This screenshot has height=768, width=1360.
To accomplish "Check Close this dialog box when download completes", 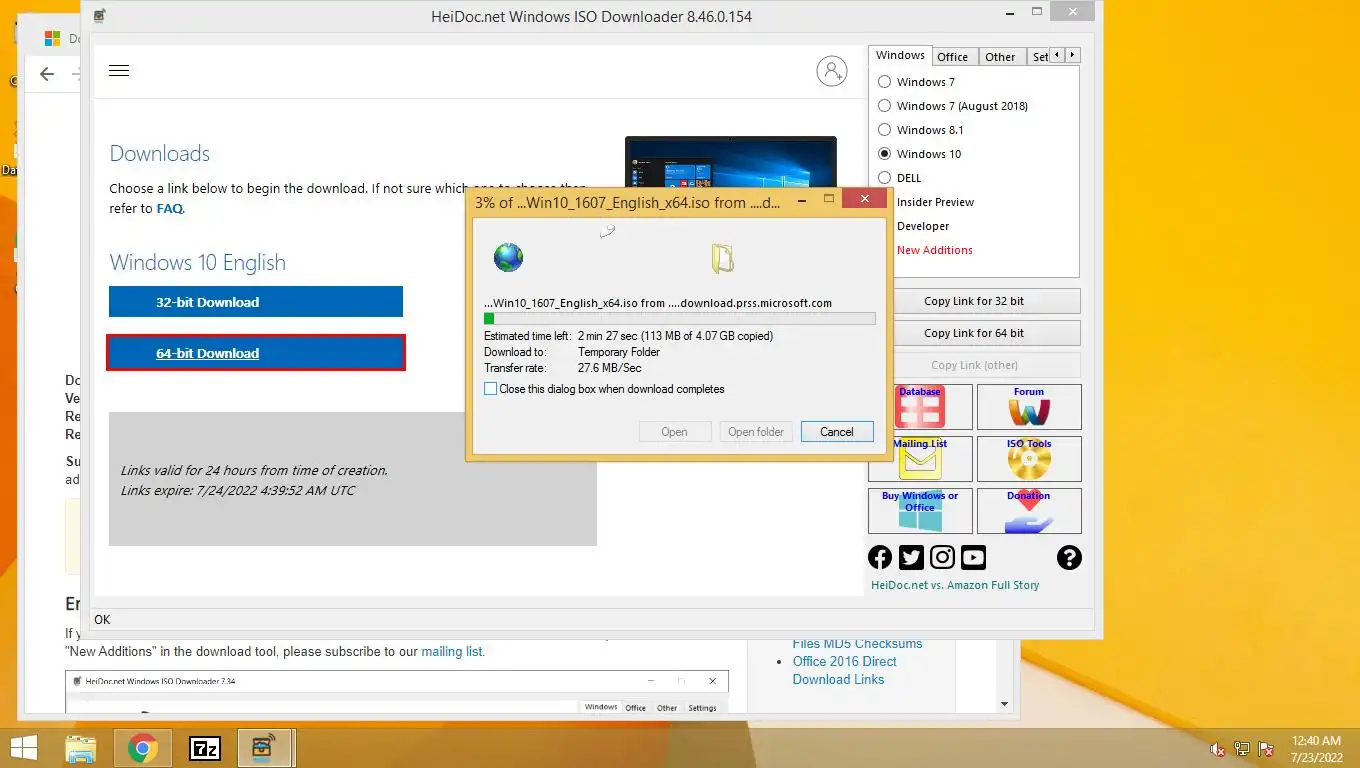I will coord(490,389).
